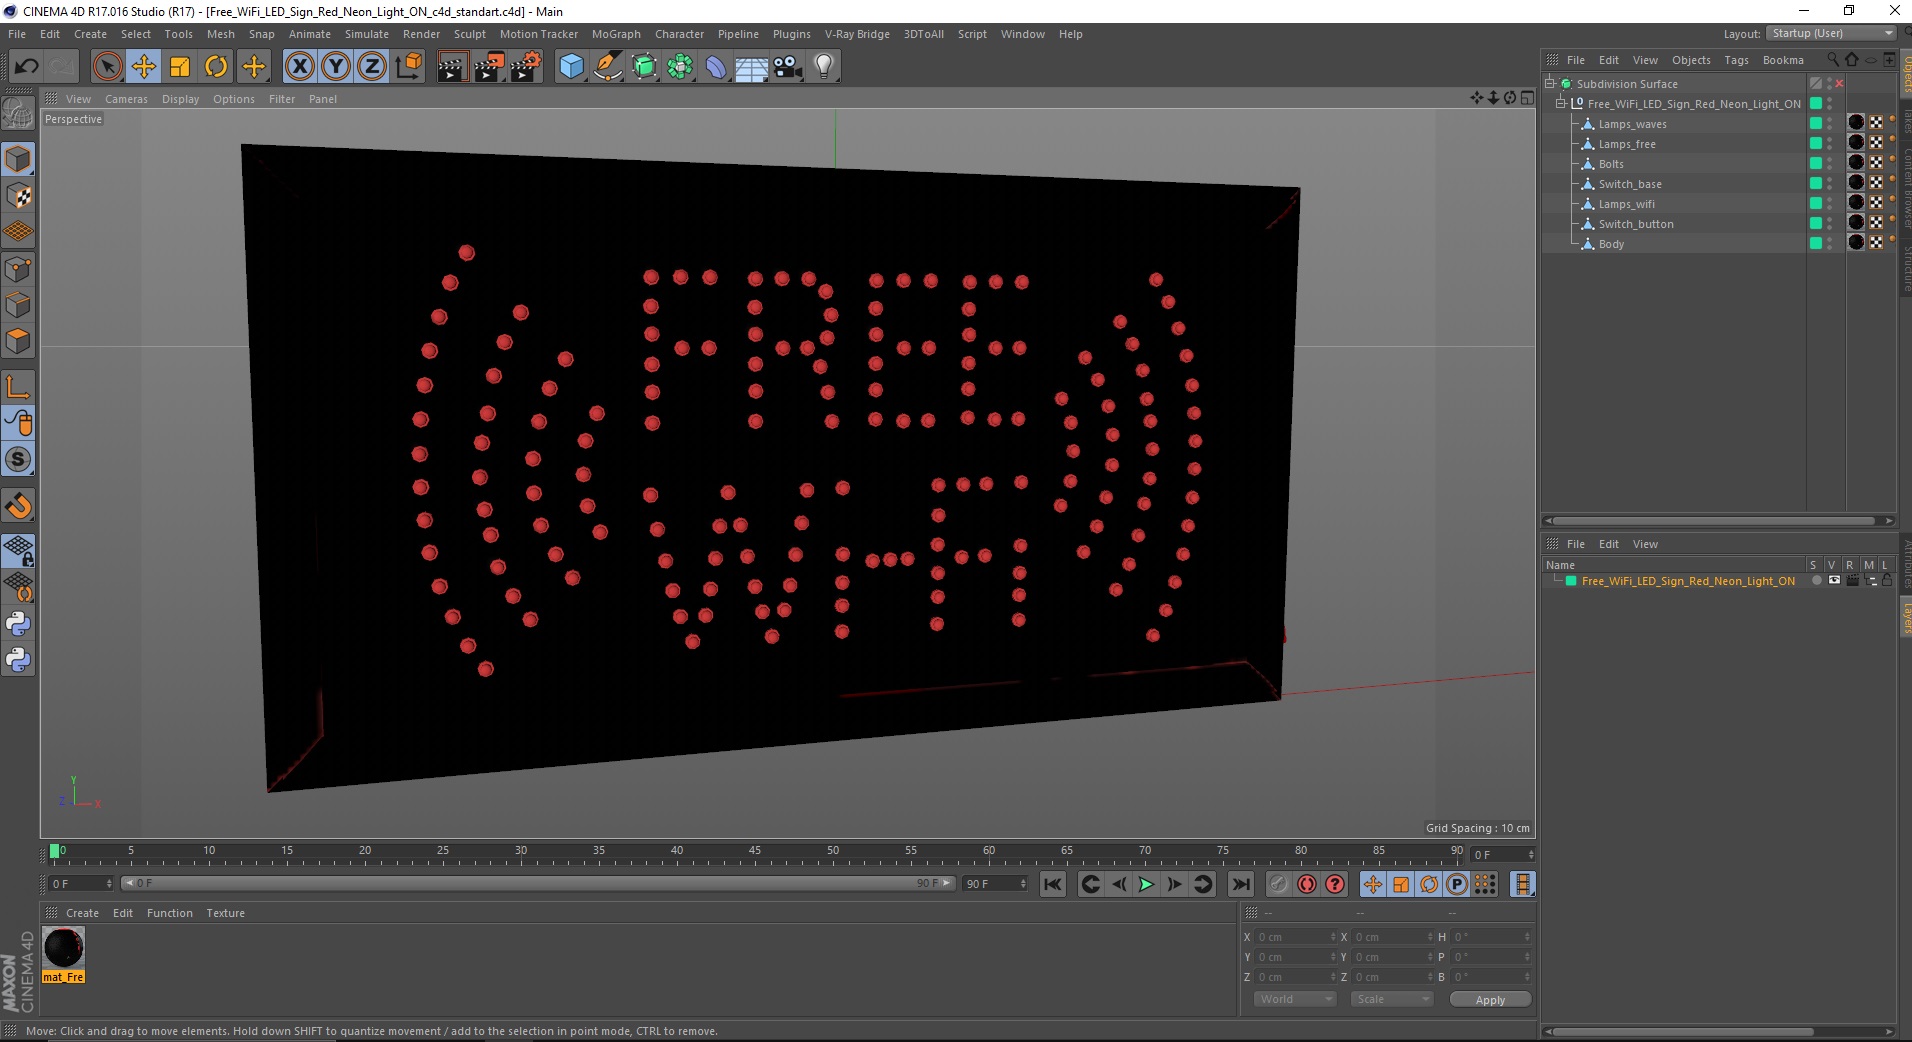Screen dimensions: 1912x1042
Task: Open the Scale mode dropdown
Action: (1391, 1000)
